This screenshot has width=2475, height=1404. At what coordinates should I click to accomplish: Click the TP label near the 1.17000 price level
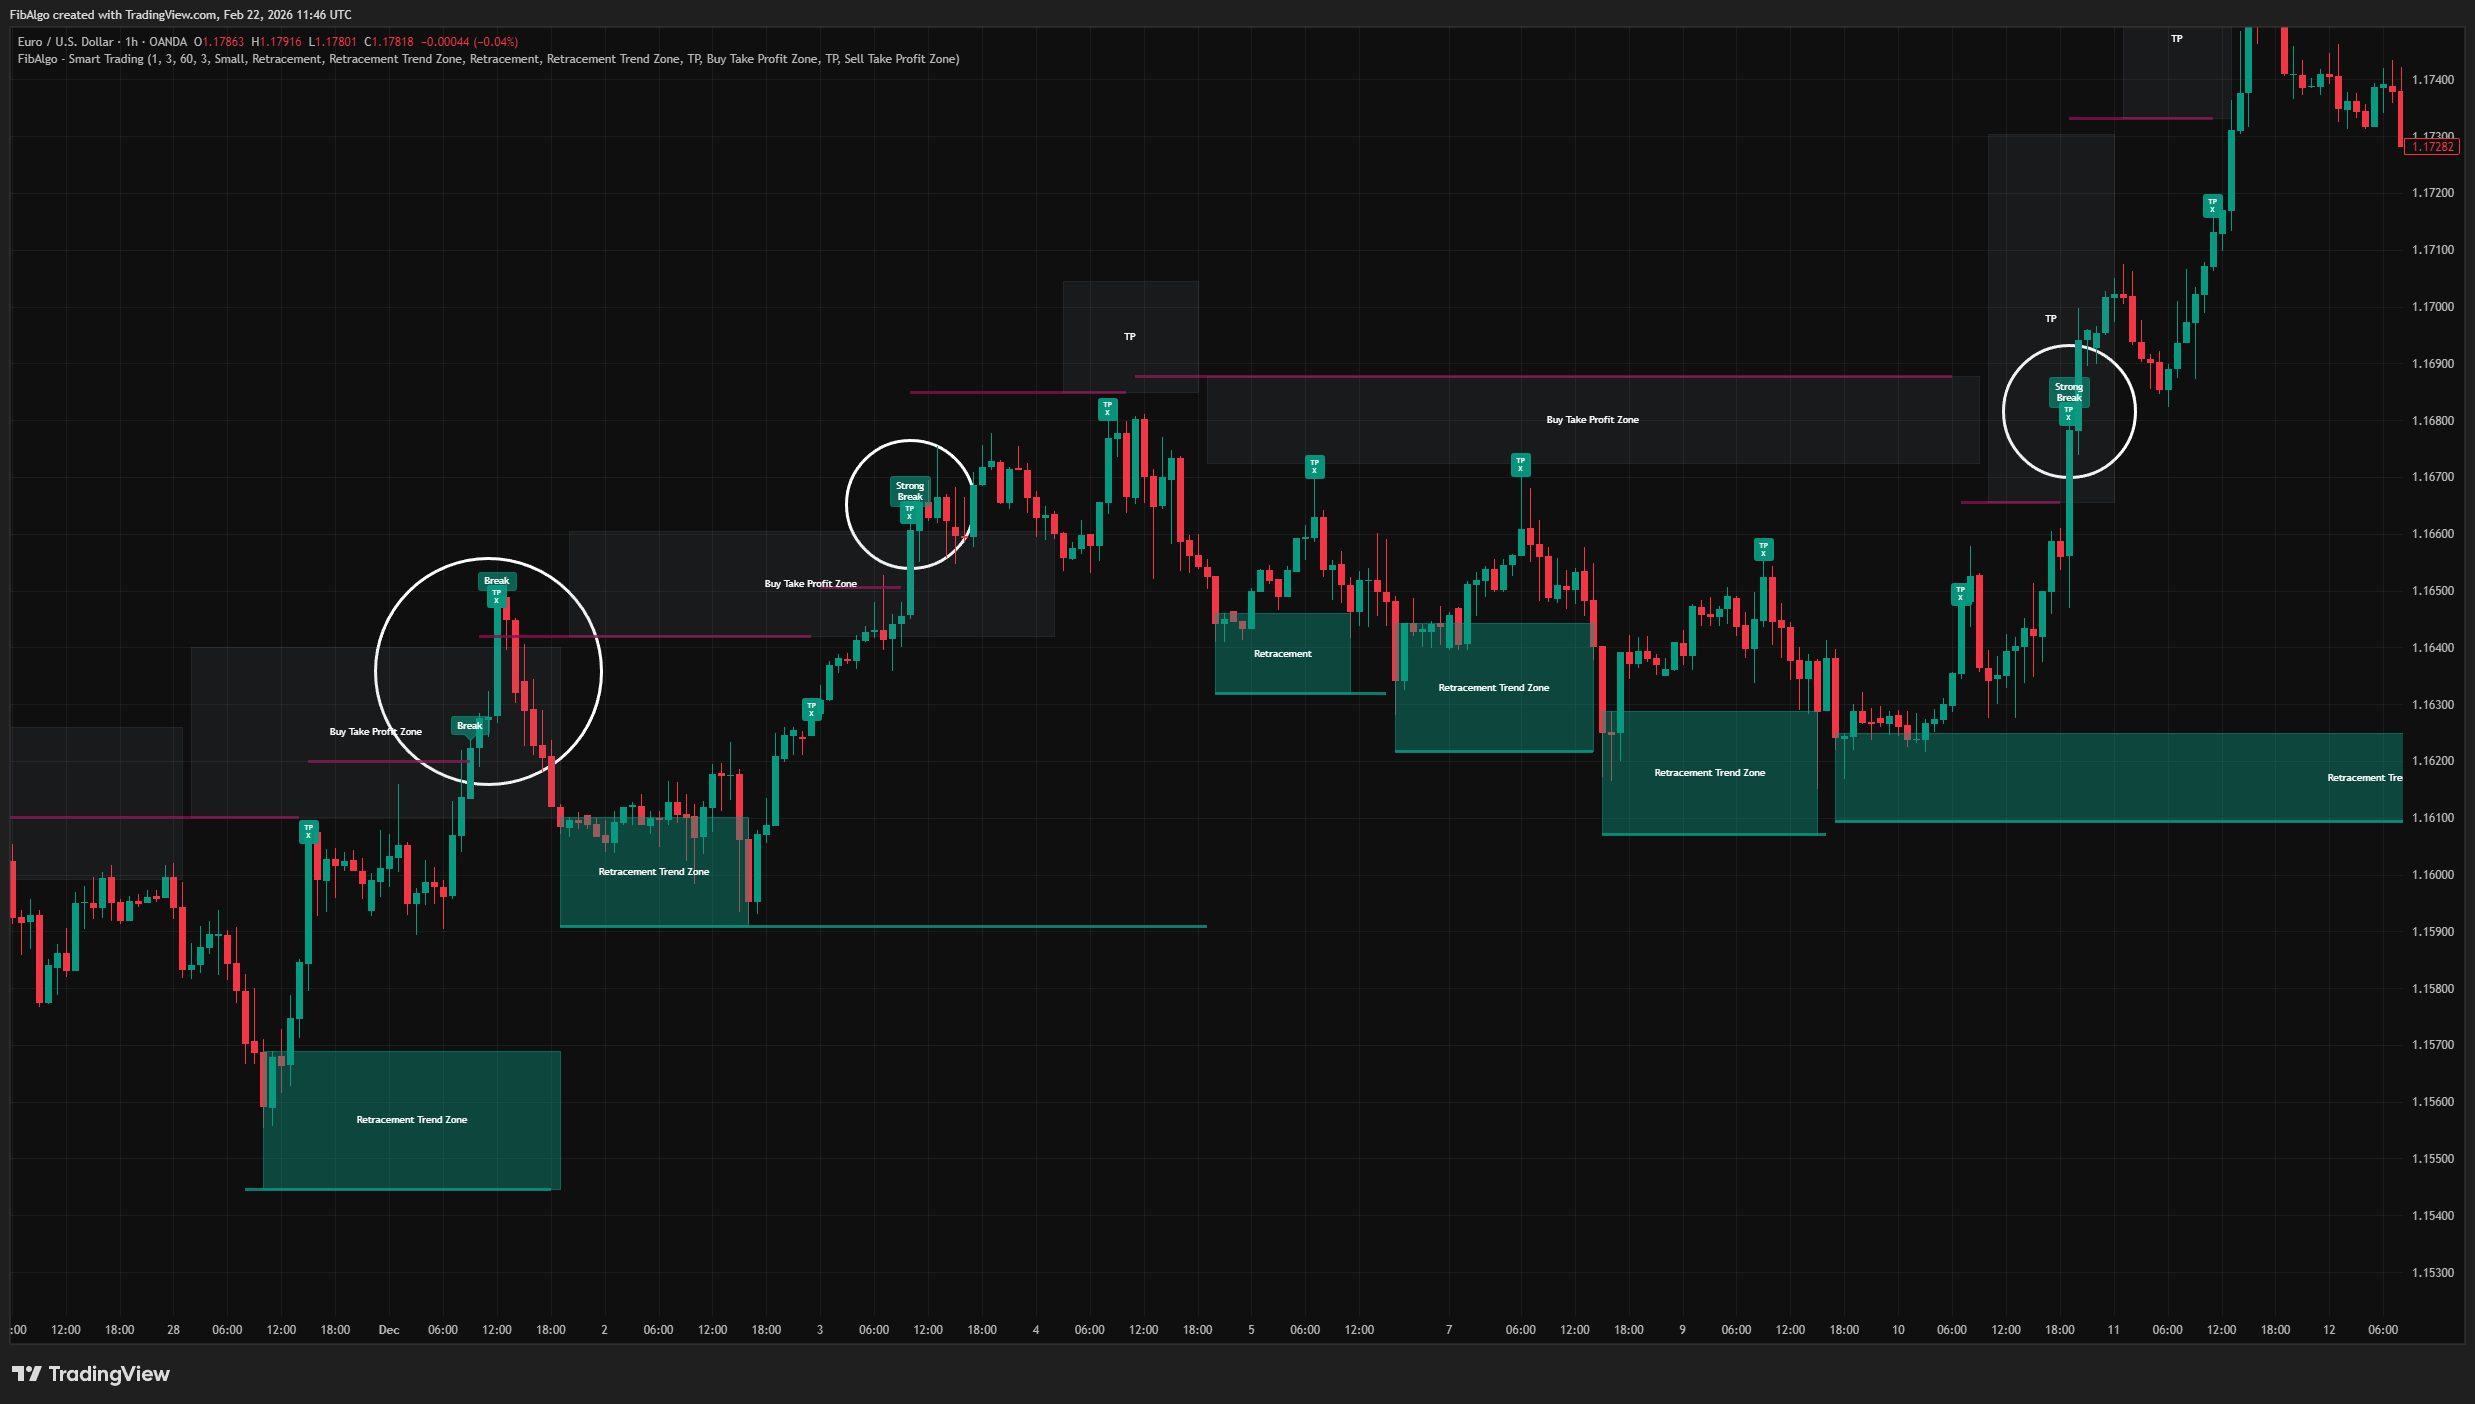pyautogui.click(x=2050, y=318)
